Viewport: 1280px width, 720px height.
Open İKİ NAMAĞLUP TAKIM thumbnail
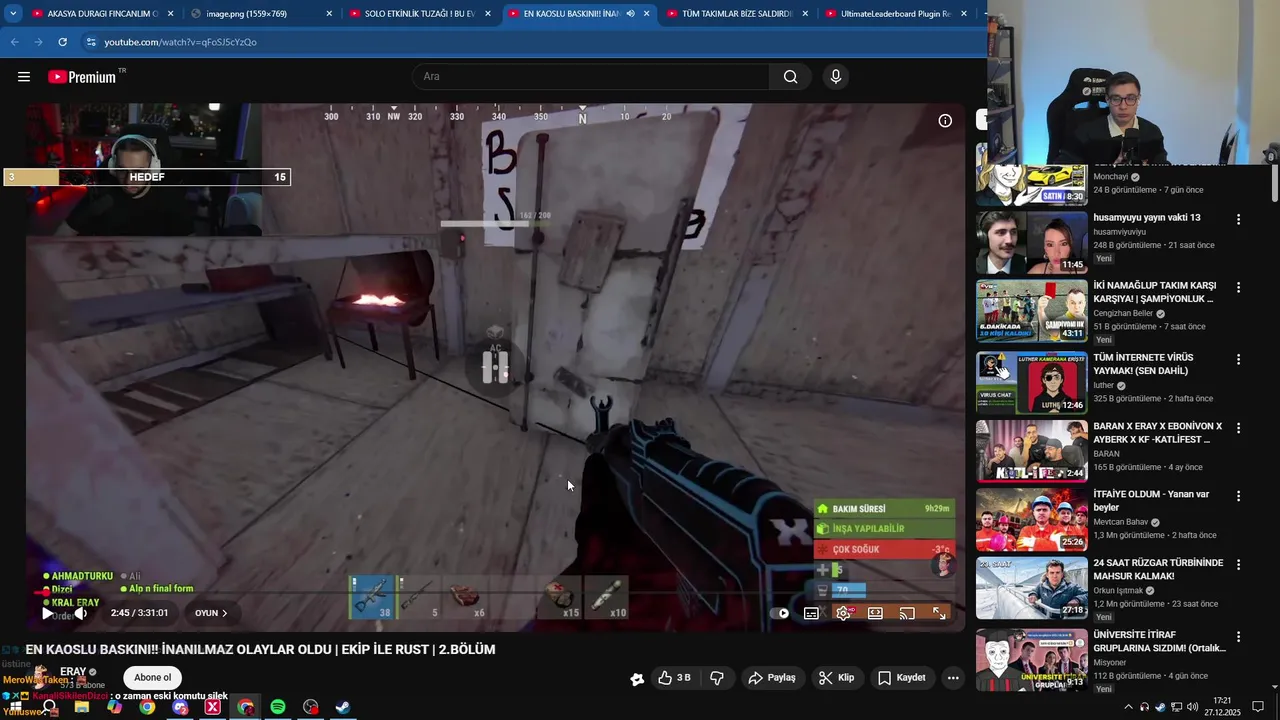[1031, 311]
